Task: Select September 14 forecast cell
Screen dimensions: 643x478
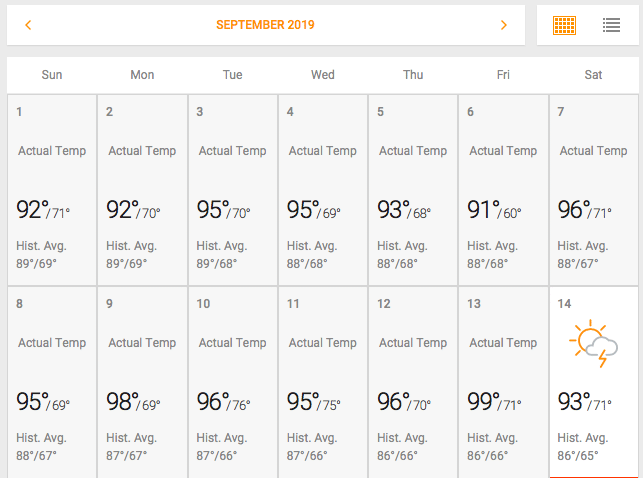Action: (x=593, y=384)
